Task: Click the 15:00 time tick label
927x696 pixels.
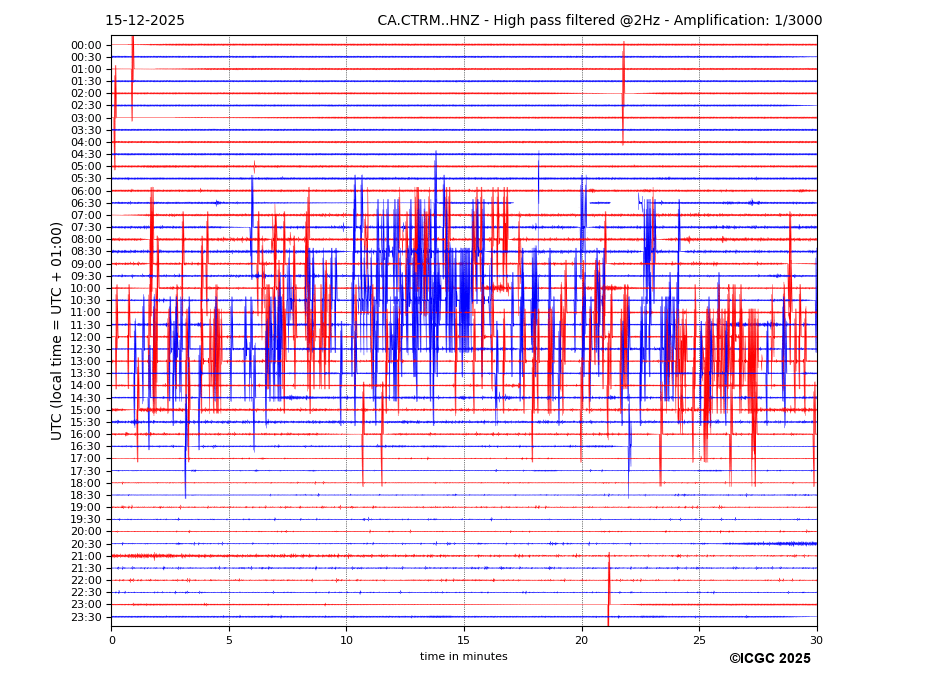Action: coord(86,410)
